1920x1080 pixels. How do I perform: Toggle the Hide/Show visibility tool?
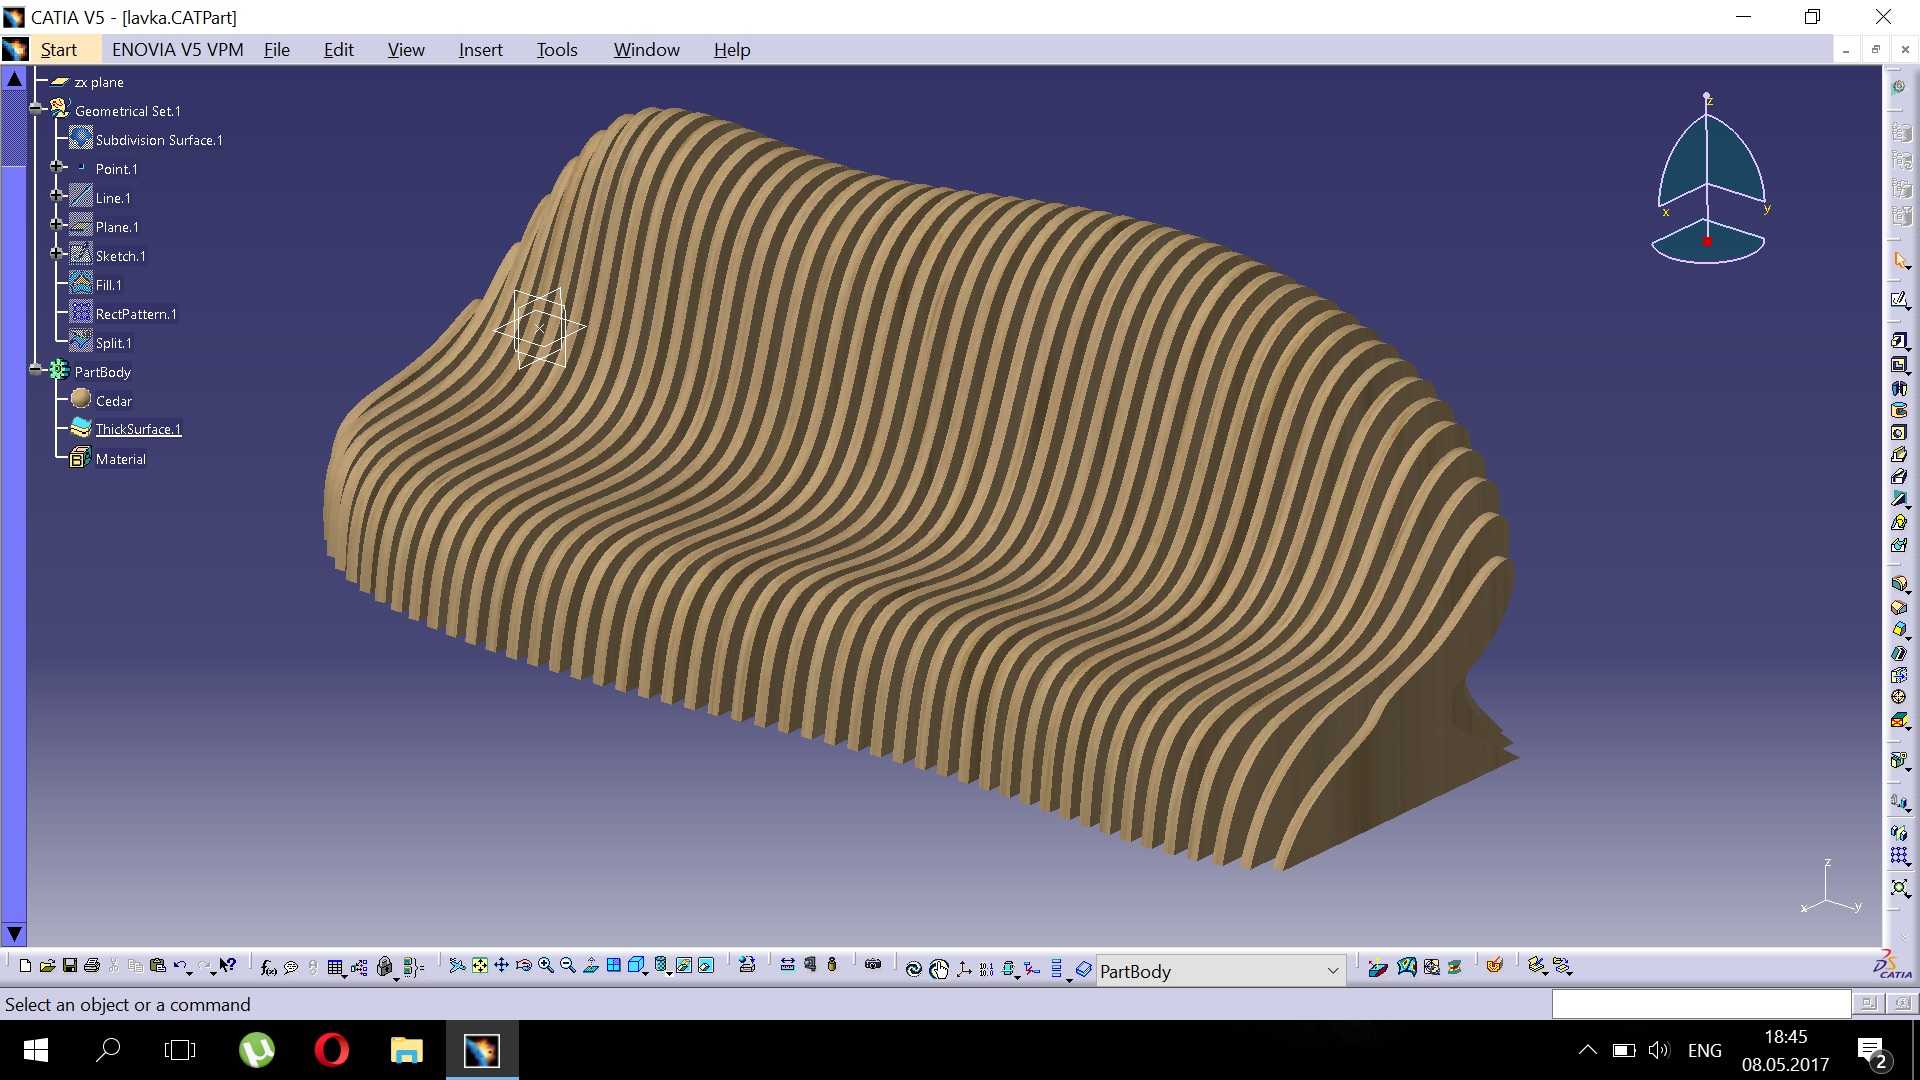(685, 966)
